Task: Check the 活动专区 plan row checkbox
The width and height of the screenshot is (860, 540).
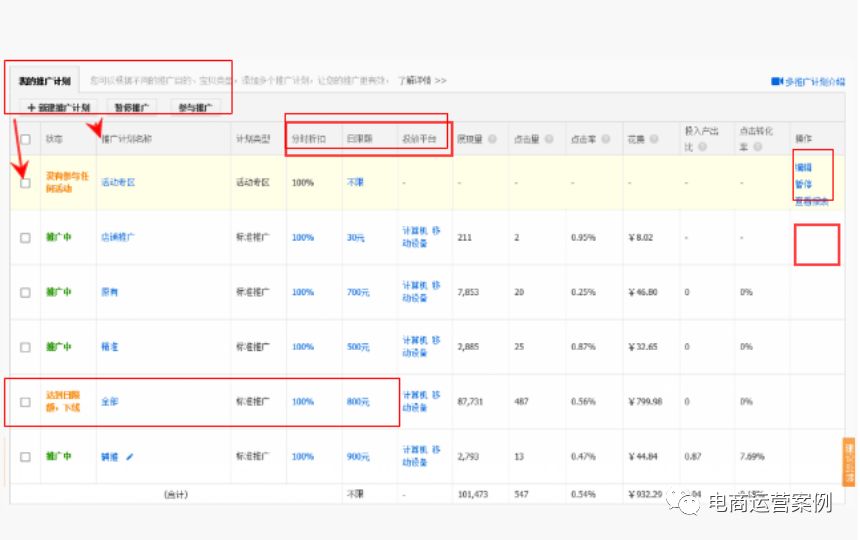Action: pyautogui.click(x=25, y=183)
